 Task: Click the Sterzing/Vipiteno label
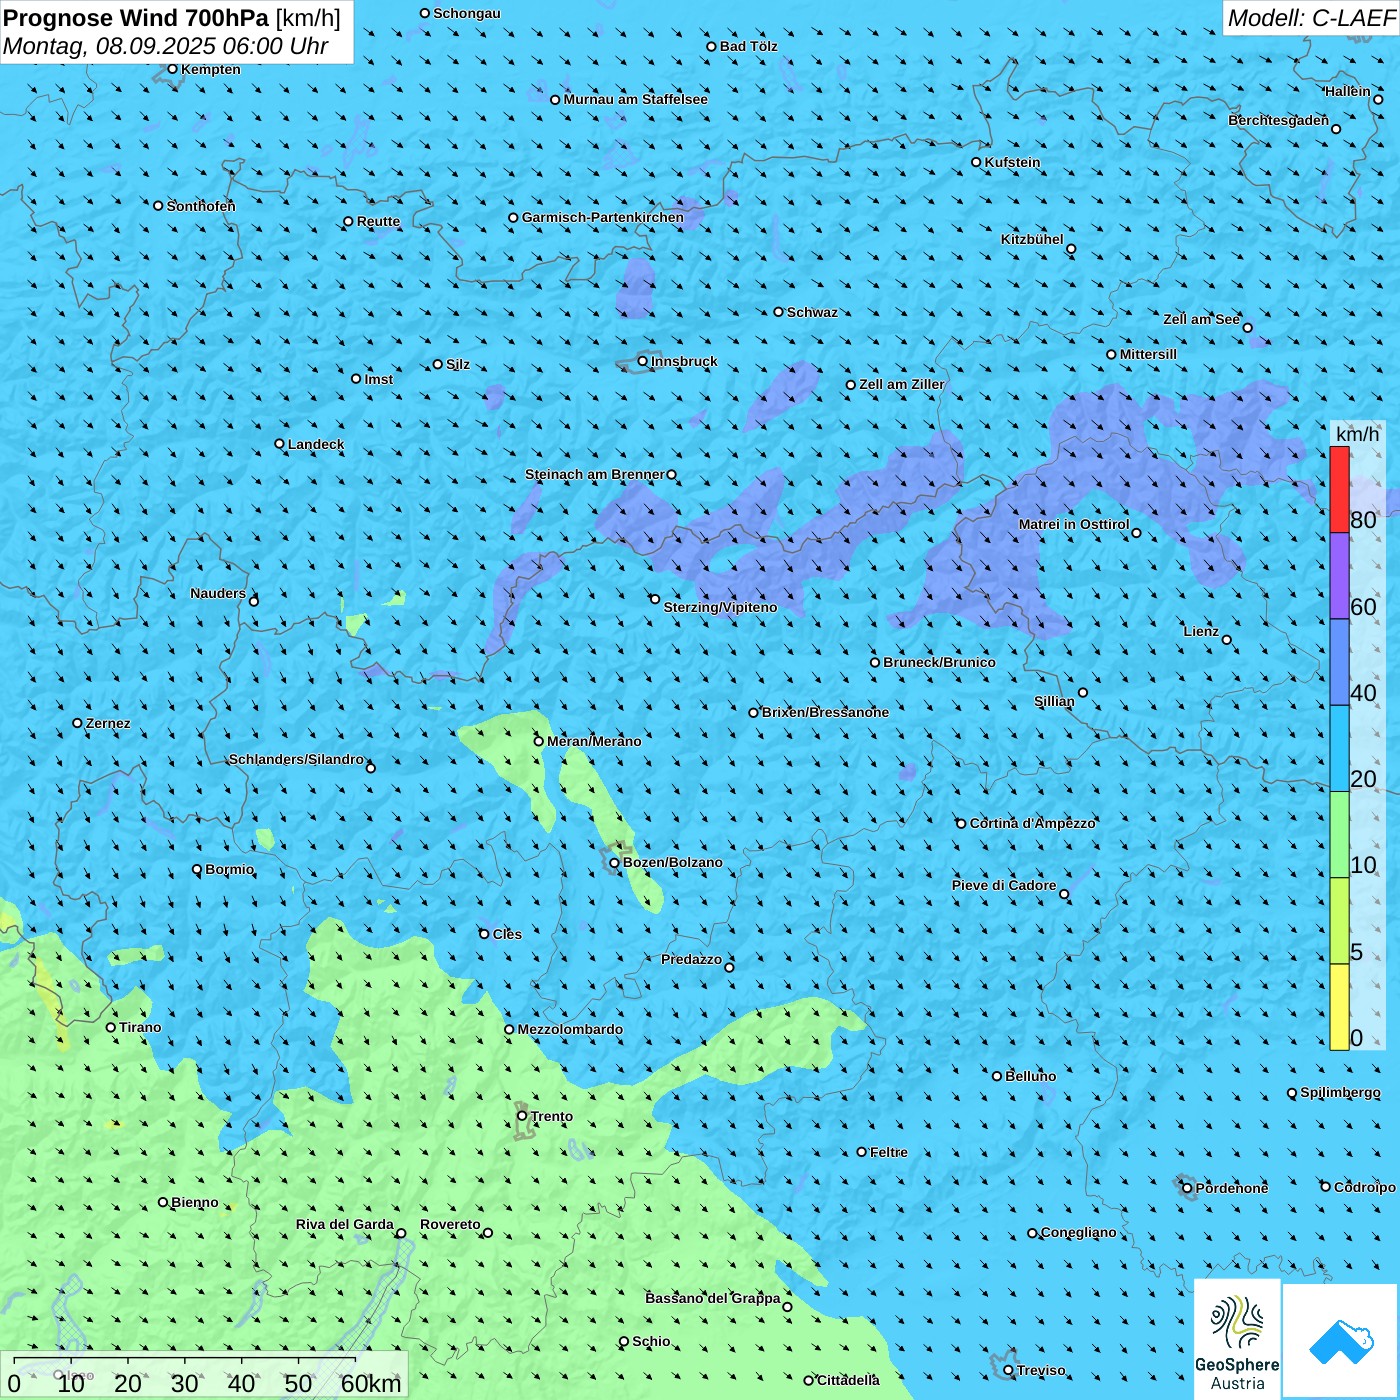720,607
